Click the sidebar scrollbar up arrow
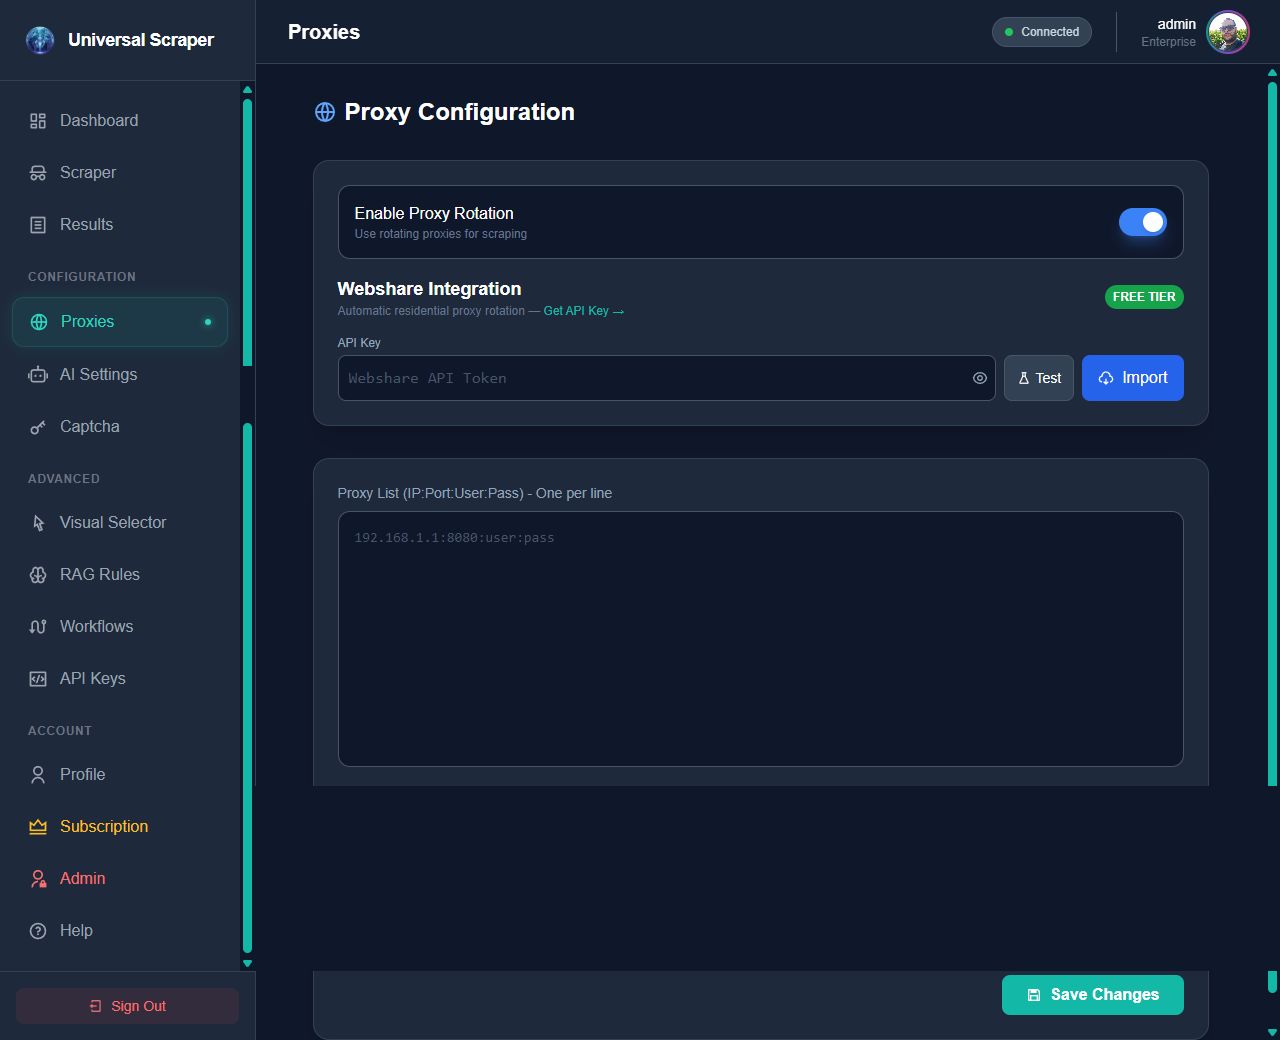 tap(247, 90)
